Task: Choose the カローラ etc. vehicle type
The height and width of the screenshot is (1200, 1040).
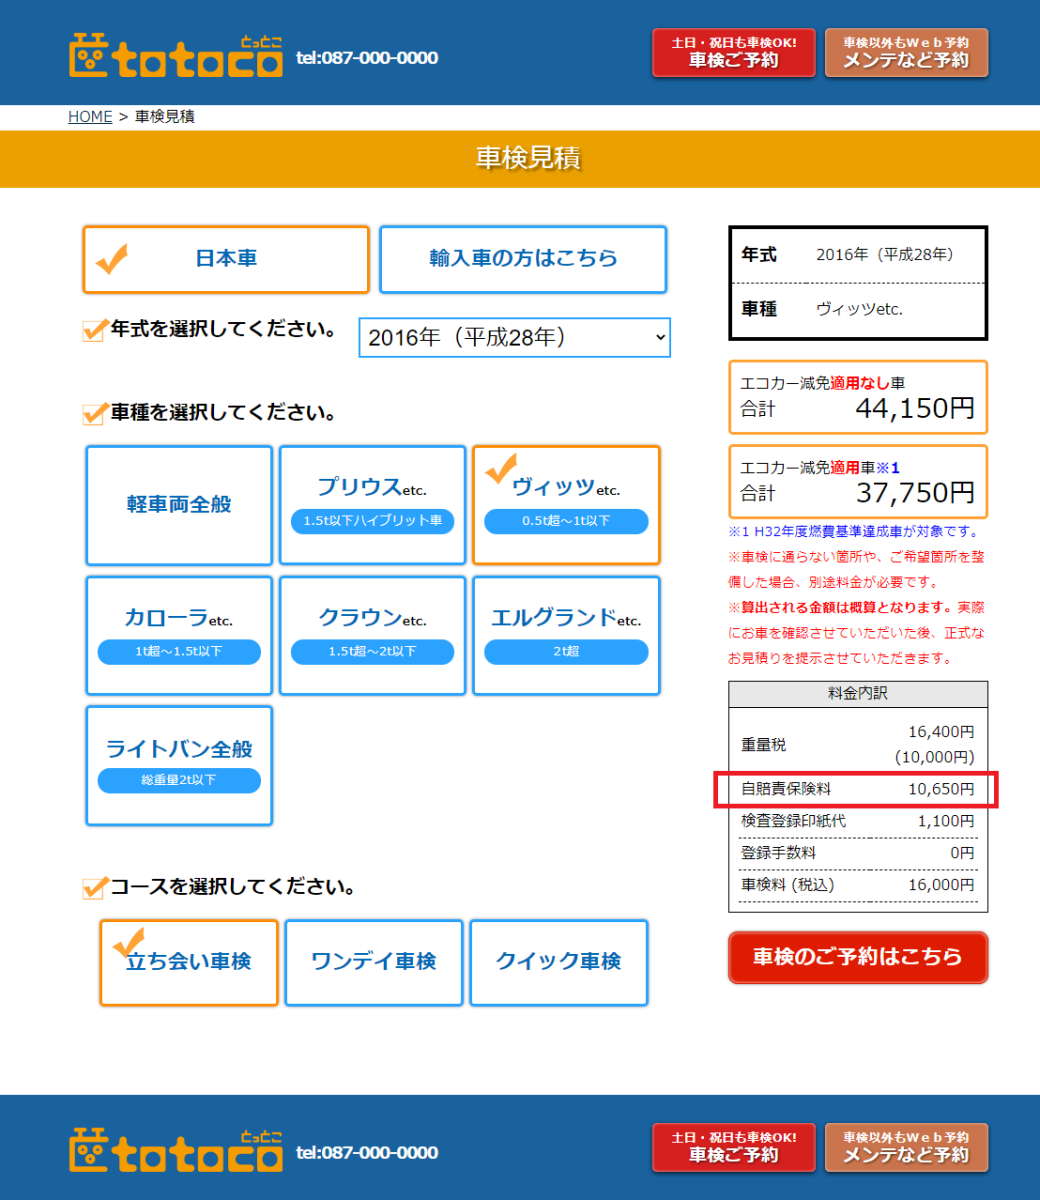Action: click(179, 635)
